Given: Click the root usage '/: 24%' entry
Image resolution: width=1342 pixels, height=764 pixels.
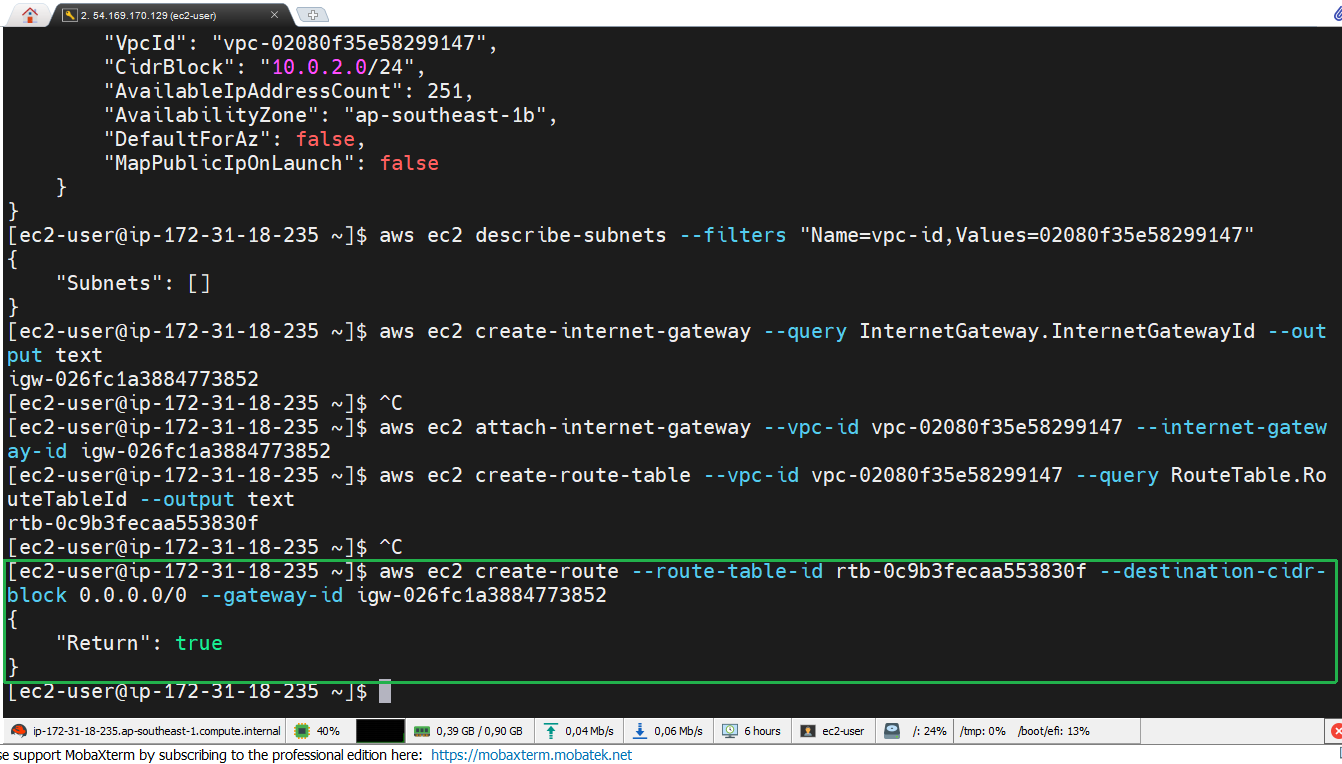Looking at the screenshot, I should click(x=929, y=731).
